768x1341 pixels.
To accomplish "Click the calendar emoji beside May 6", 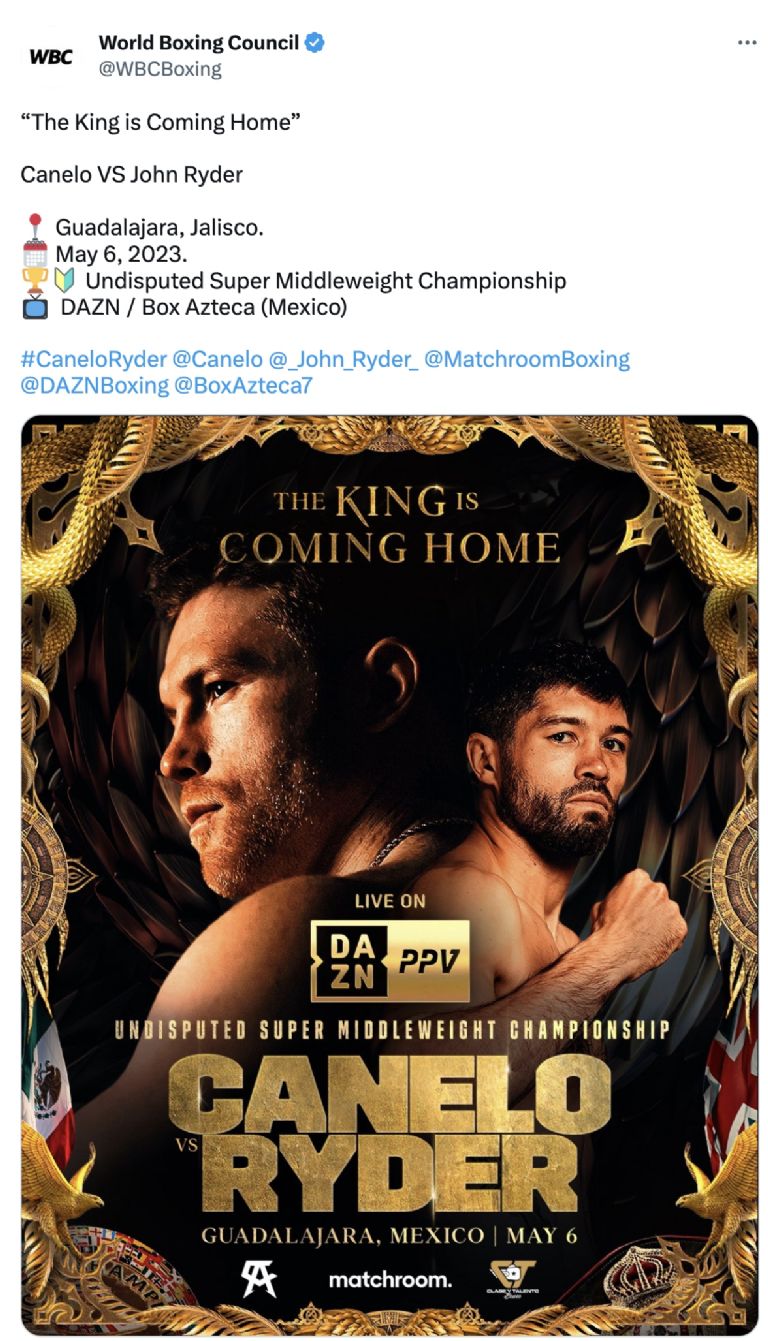I will (35, 254).
